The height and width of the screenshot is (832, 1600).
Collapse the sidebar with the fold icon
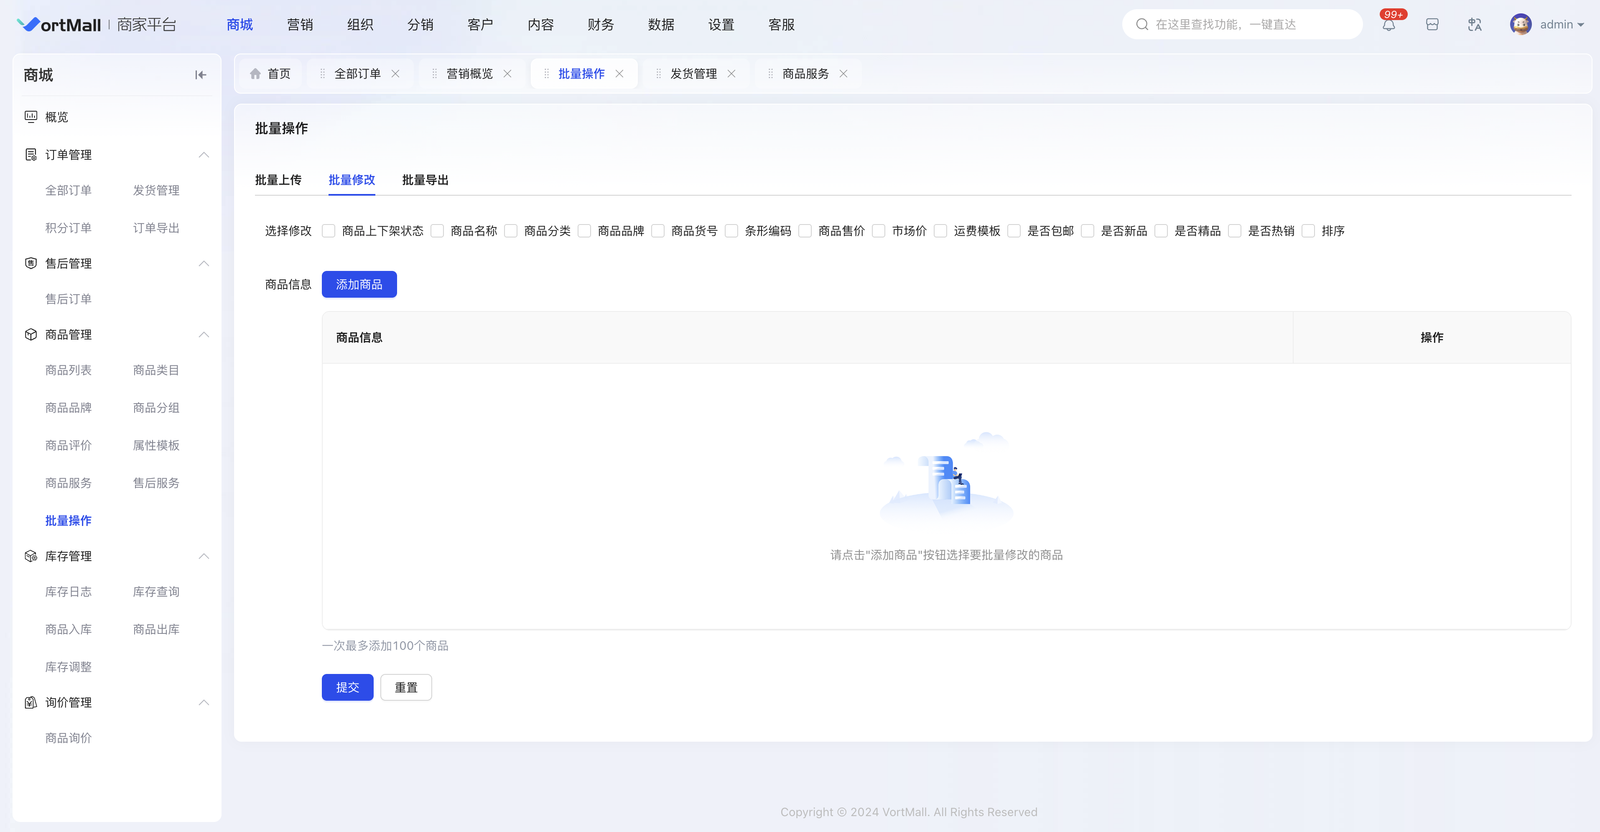(200, 75)
